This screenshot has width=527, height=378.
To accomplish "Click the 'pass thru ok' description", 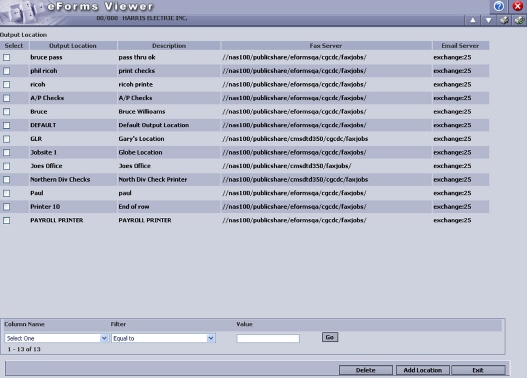I will click(137, 57).
